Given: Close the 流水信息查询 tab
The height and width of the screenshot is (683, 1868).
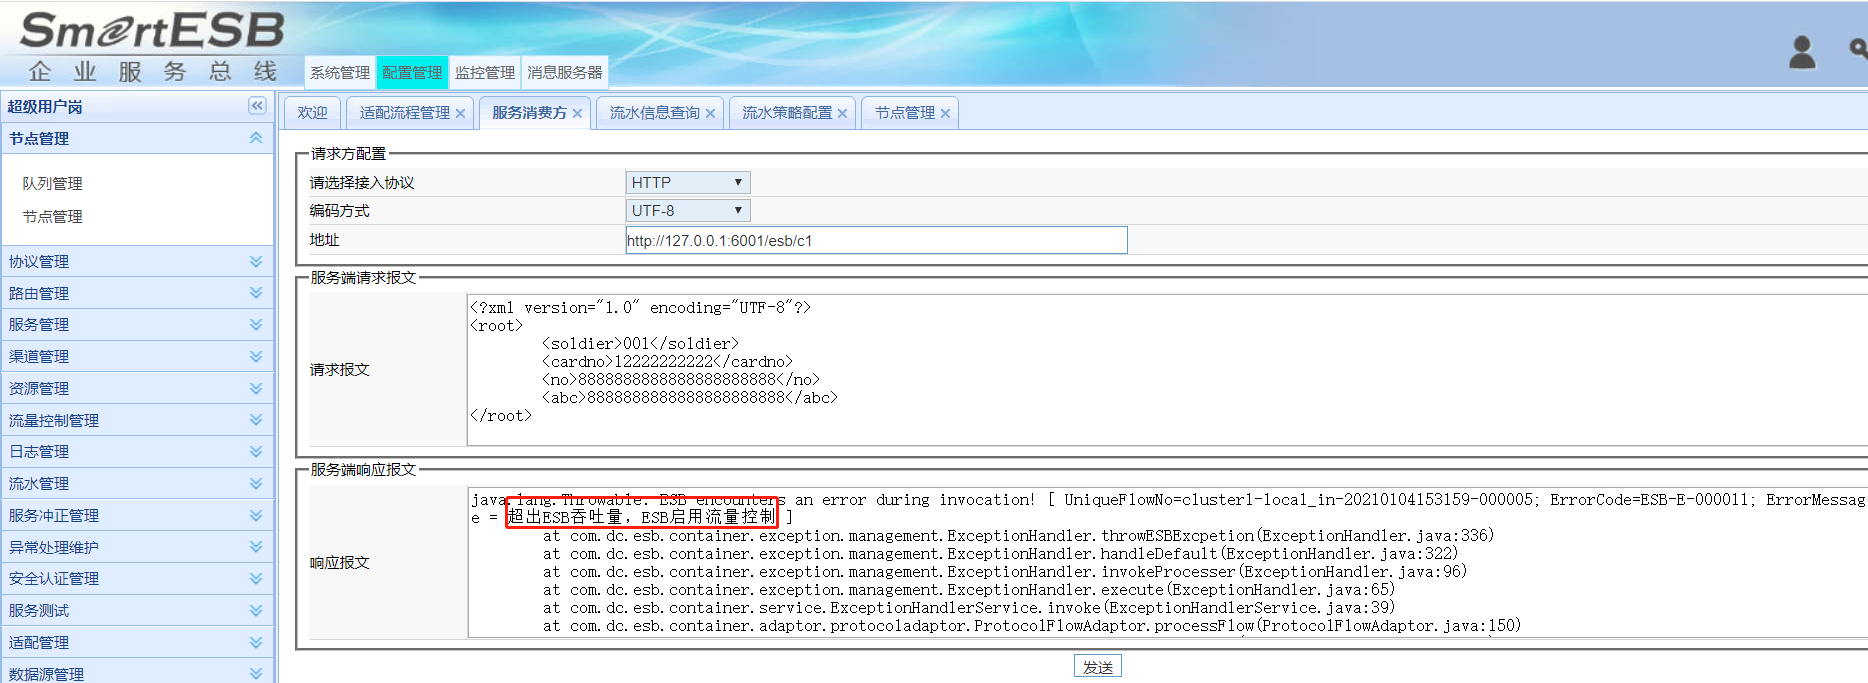Looking at the screenshot, I should click(x=710, y=114).
